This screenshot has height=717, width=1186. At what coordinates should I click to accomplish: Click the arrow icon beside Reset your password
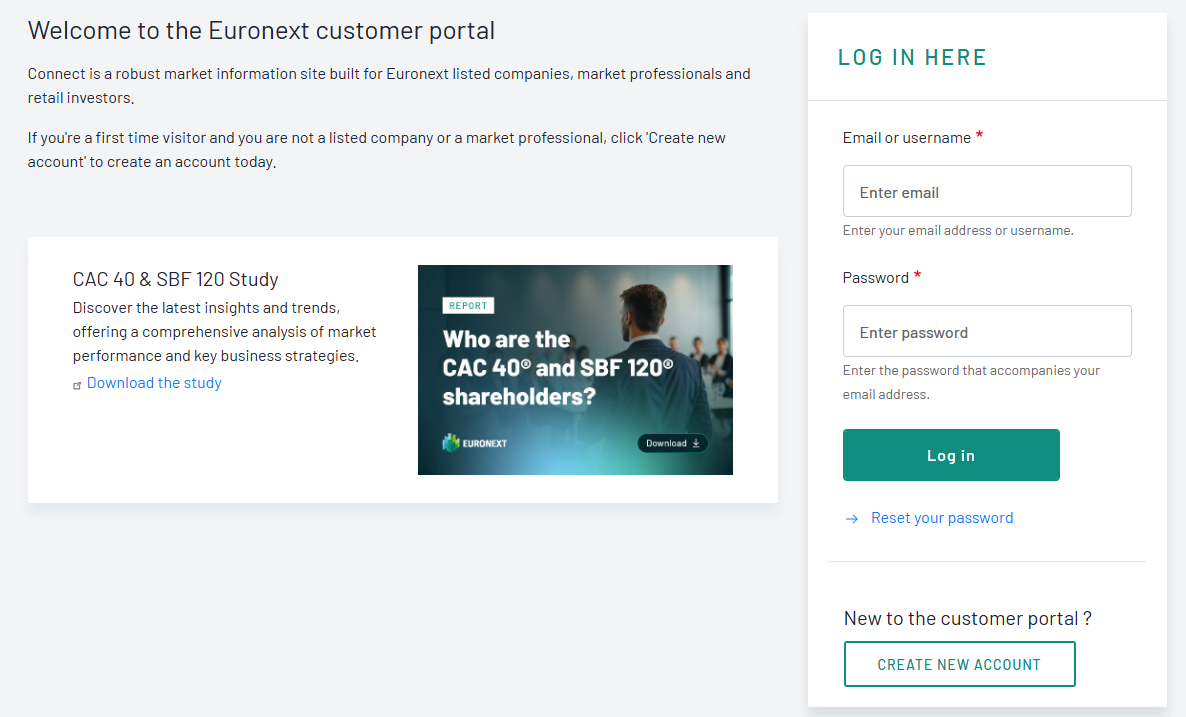tap(852, 519)
